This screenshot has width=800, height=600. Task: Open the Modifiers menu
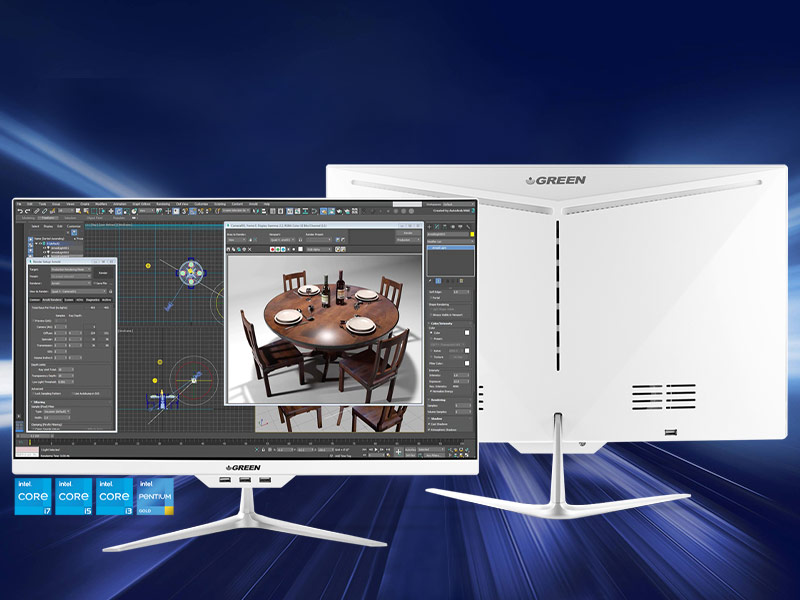coord(101,204)
